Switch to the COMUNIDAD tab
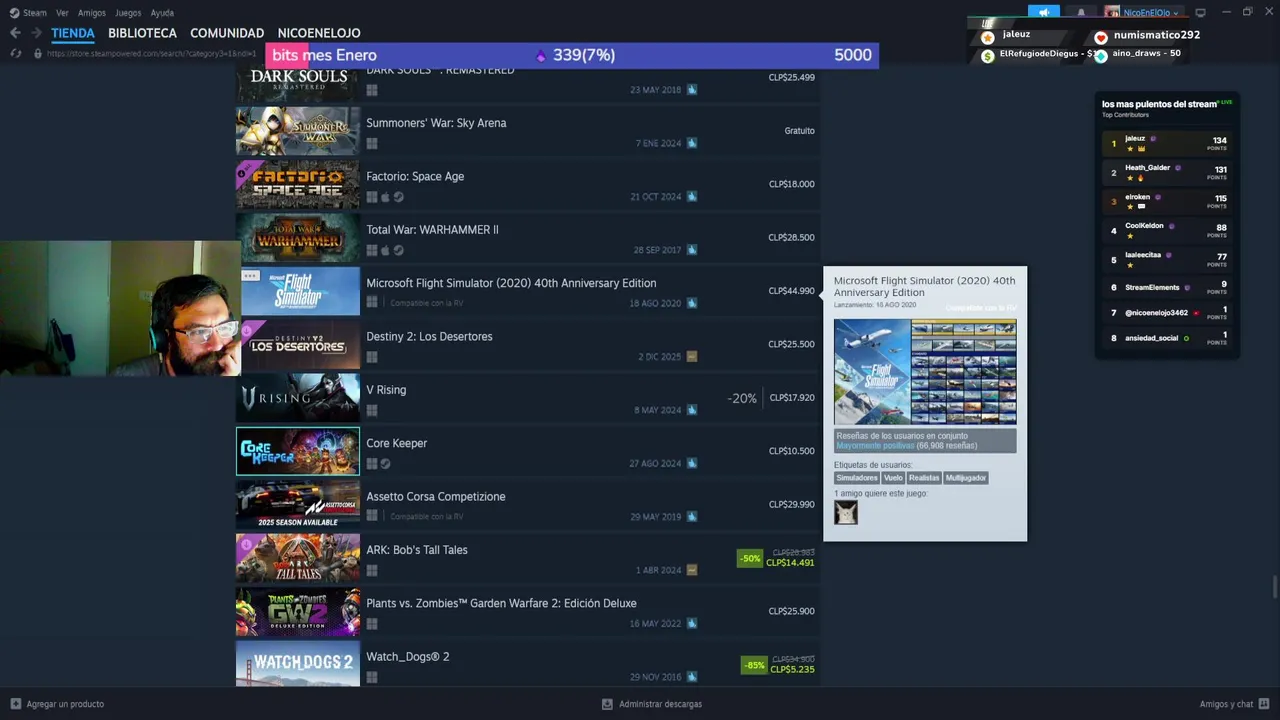1280x720 pixels. coord(227,33)
